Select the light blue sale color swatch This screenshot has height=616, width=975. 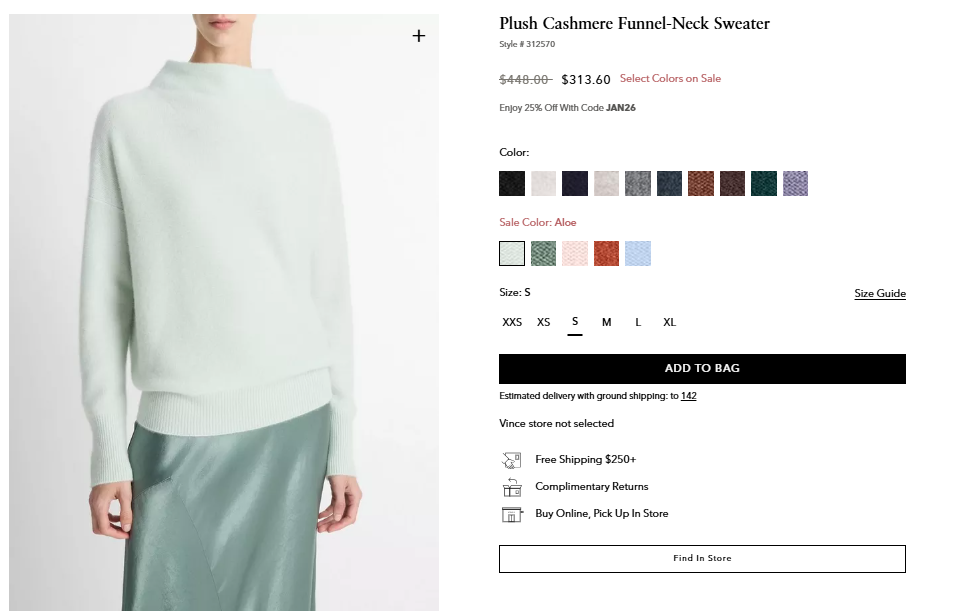point(638,254)
